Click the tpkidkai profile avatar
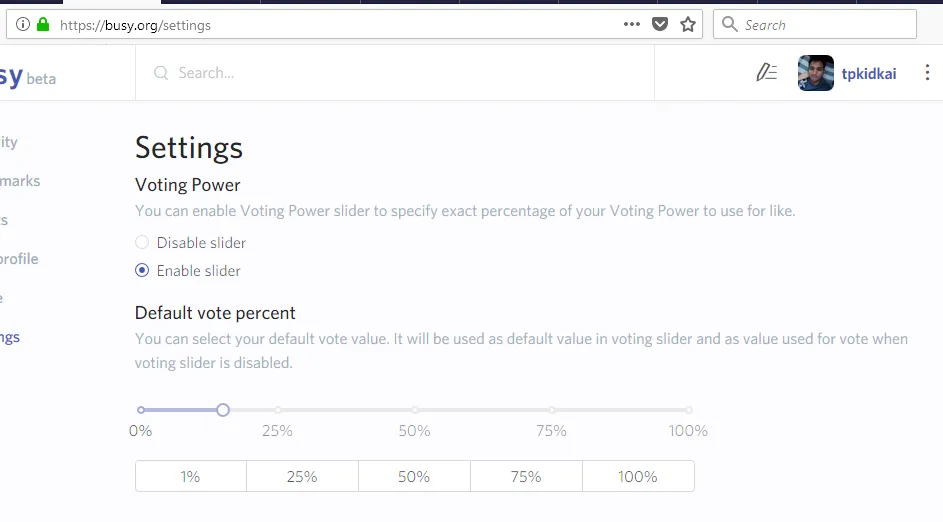The image size is (943, 522). [x=816, y=73]
